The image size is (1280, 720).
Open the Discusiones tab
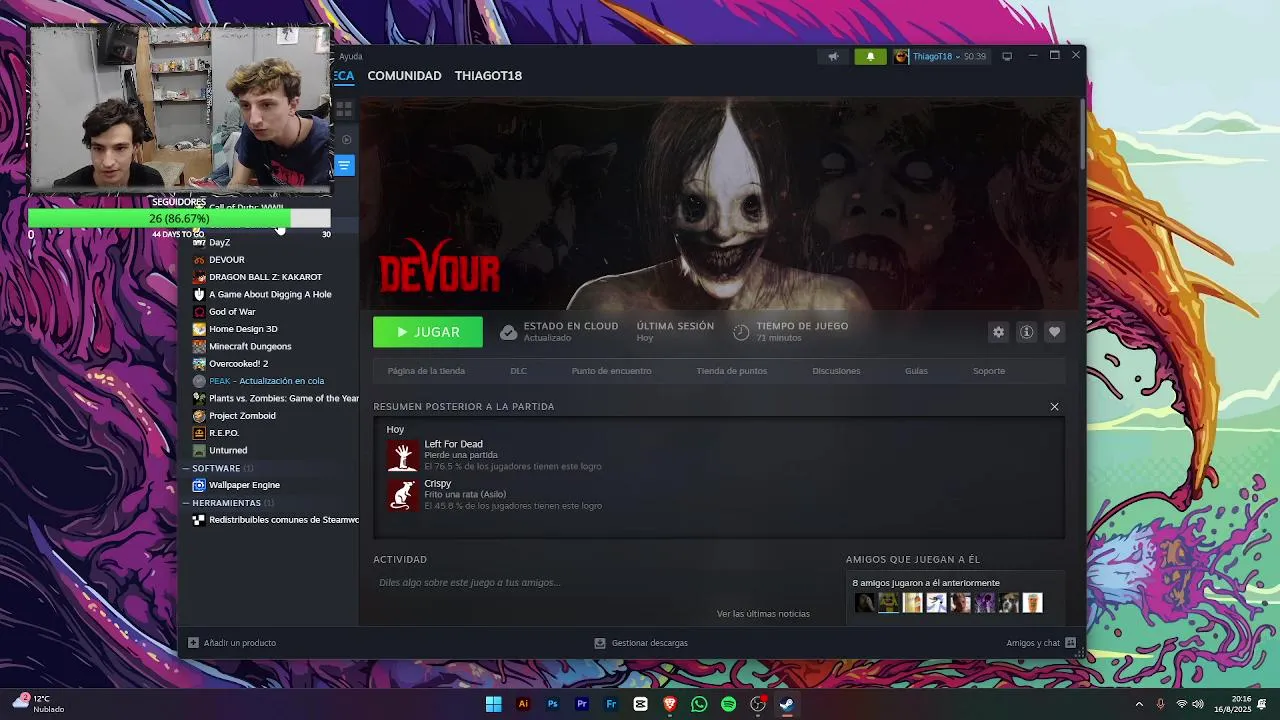click(x=836, y=371)
